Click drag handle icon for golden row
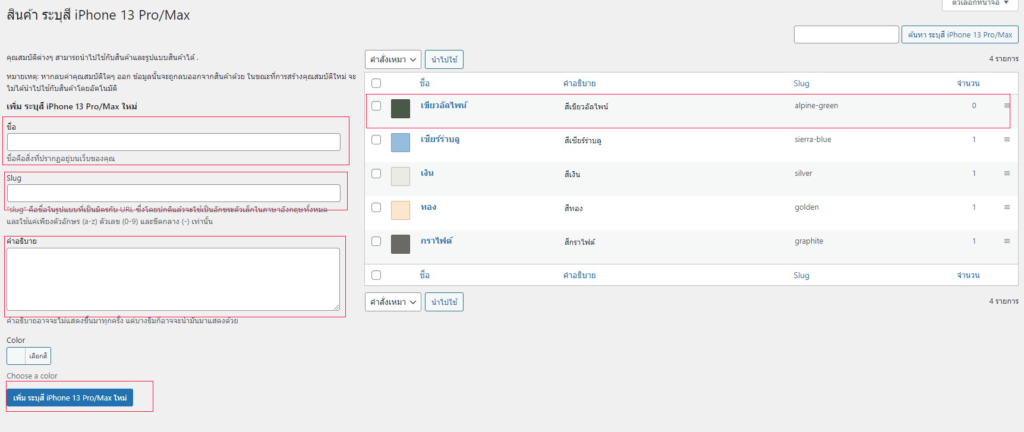The width and height of the screenshot is (1024, 432). click(1007, 208)
